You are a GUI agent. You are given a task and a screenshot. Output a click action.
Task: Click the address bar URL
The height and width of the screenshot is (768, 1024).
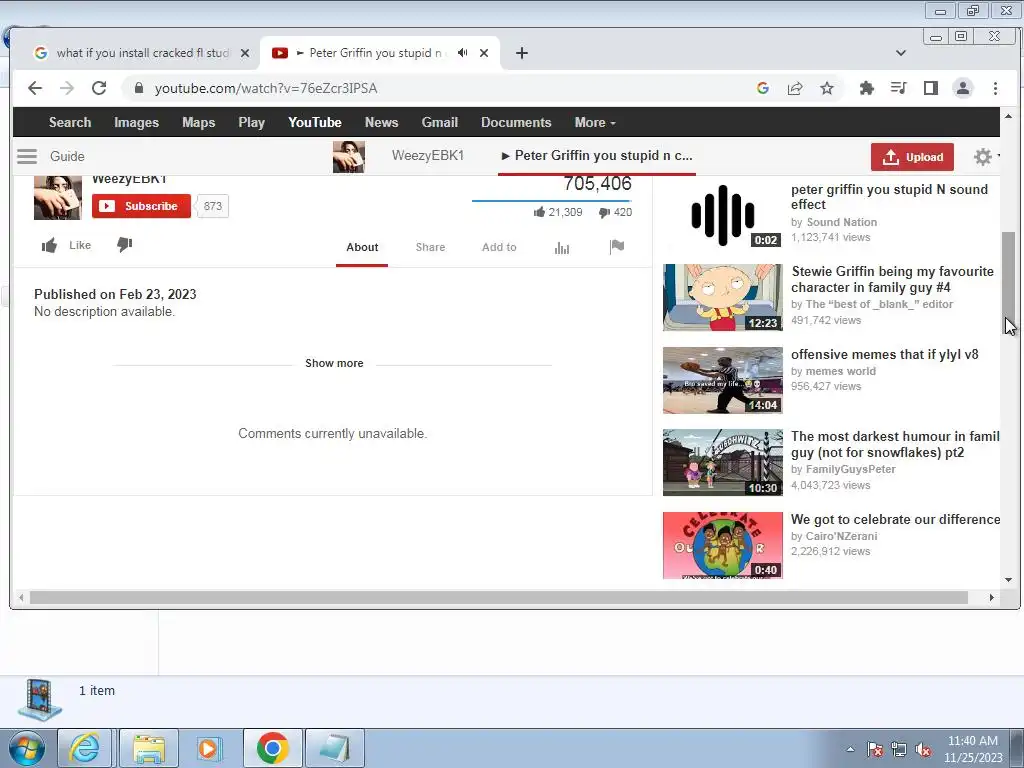pos(266,88)
